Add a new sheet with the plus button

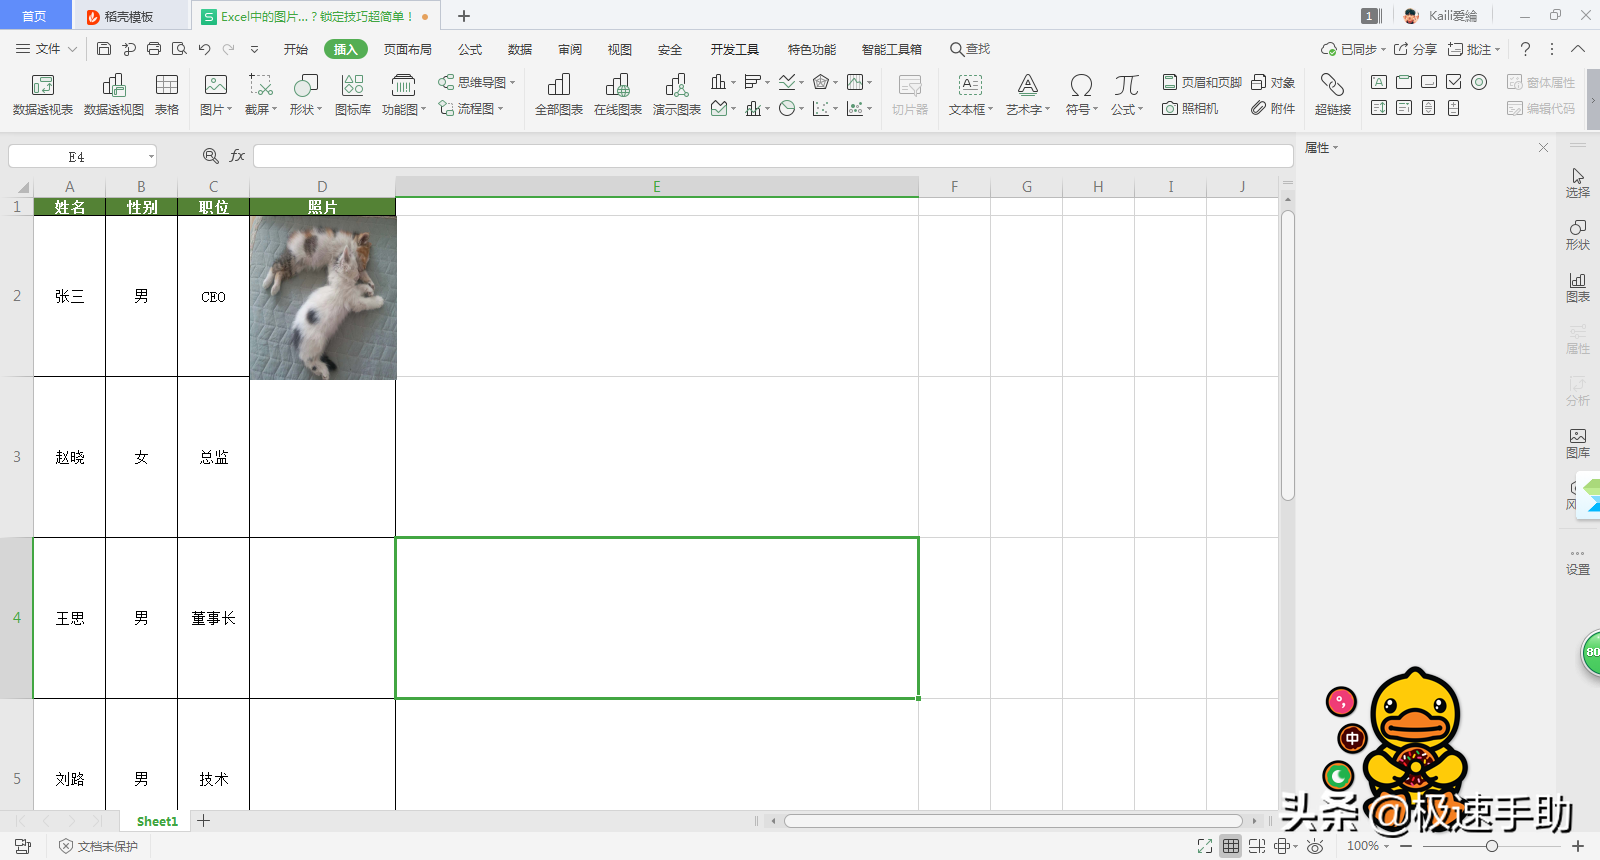(x=203, y=821)
